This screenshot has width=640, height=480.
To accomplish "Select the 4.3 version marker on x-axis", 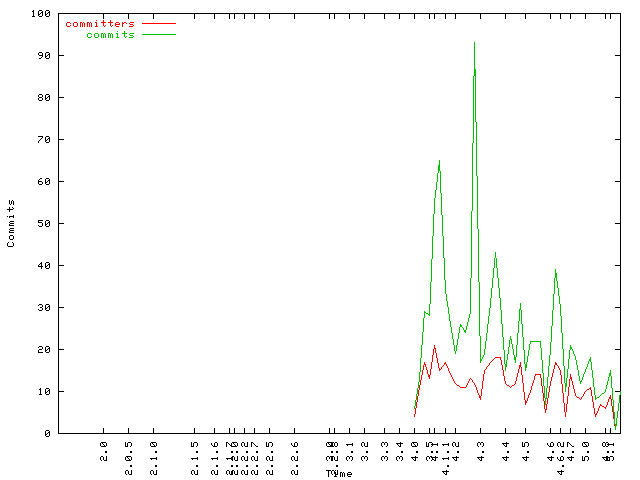I will (x=482, y=449).
